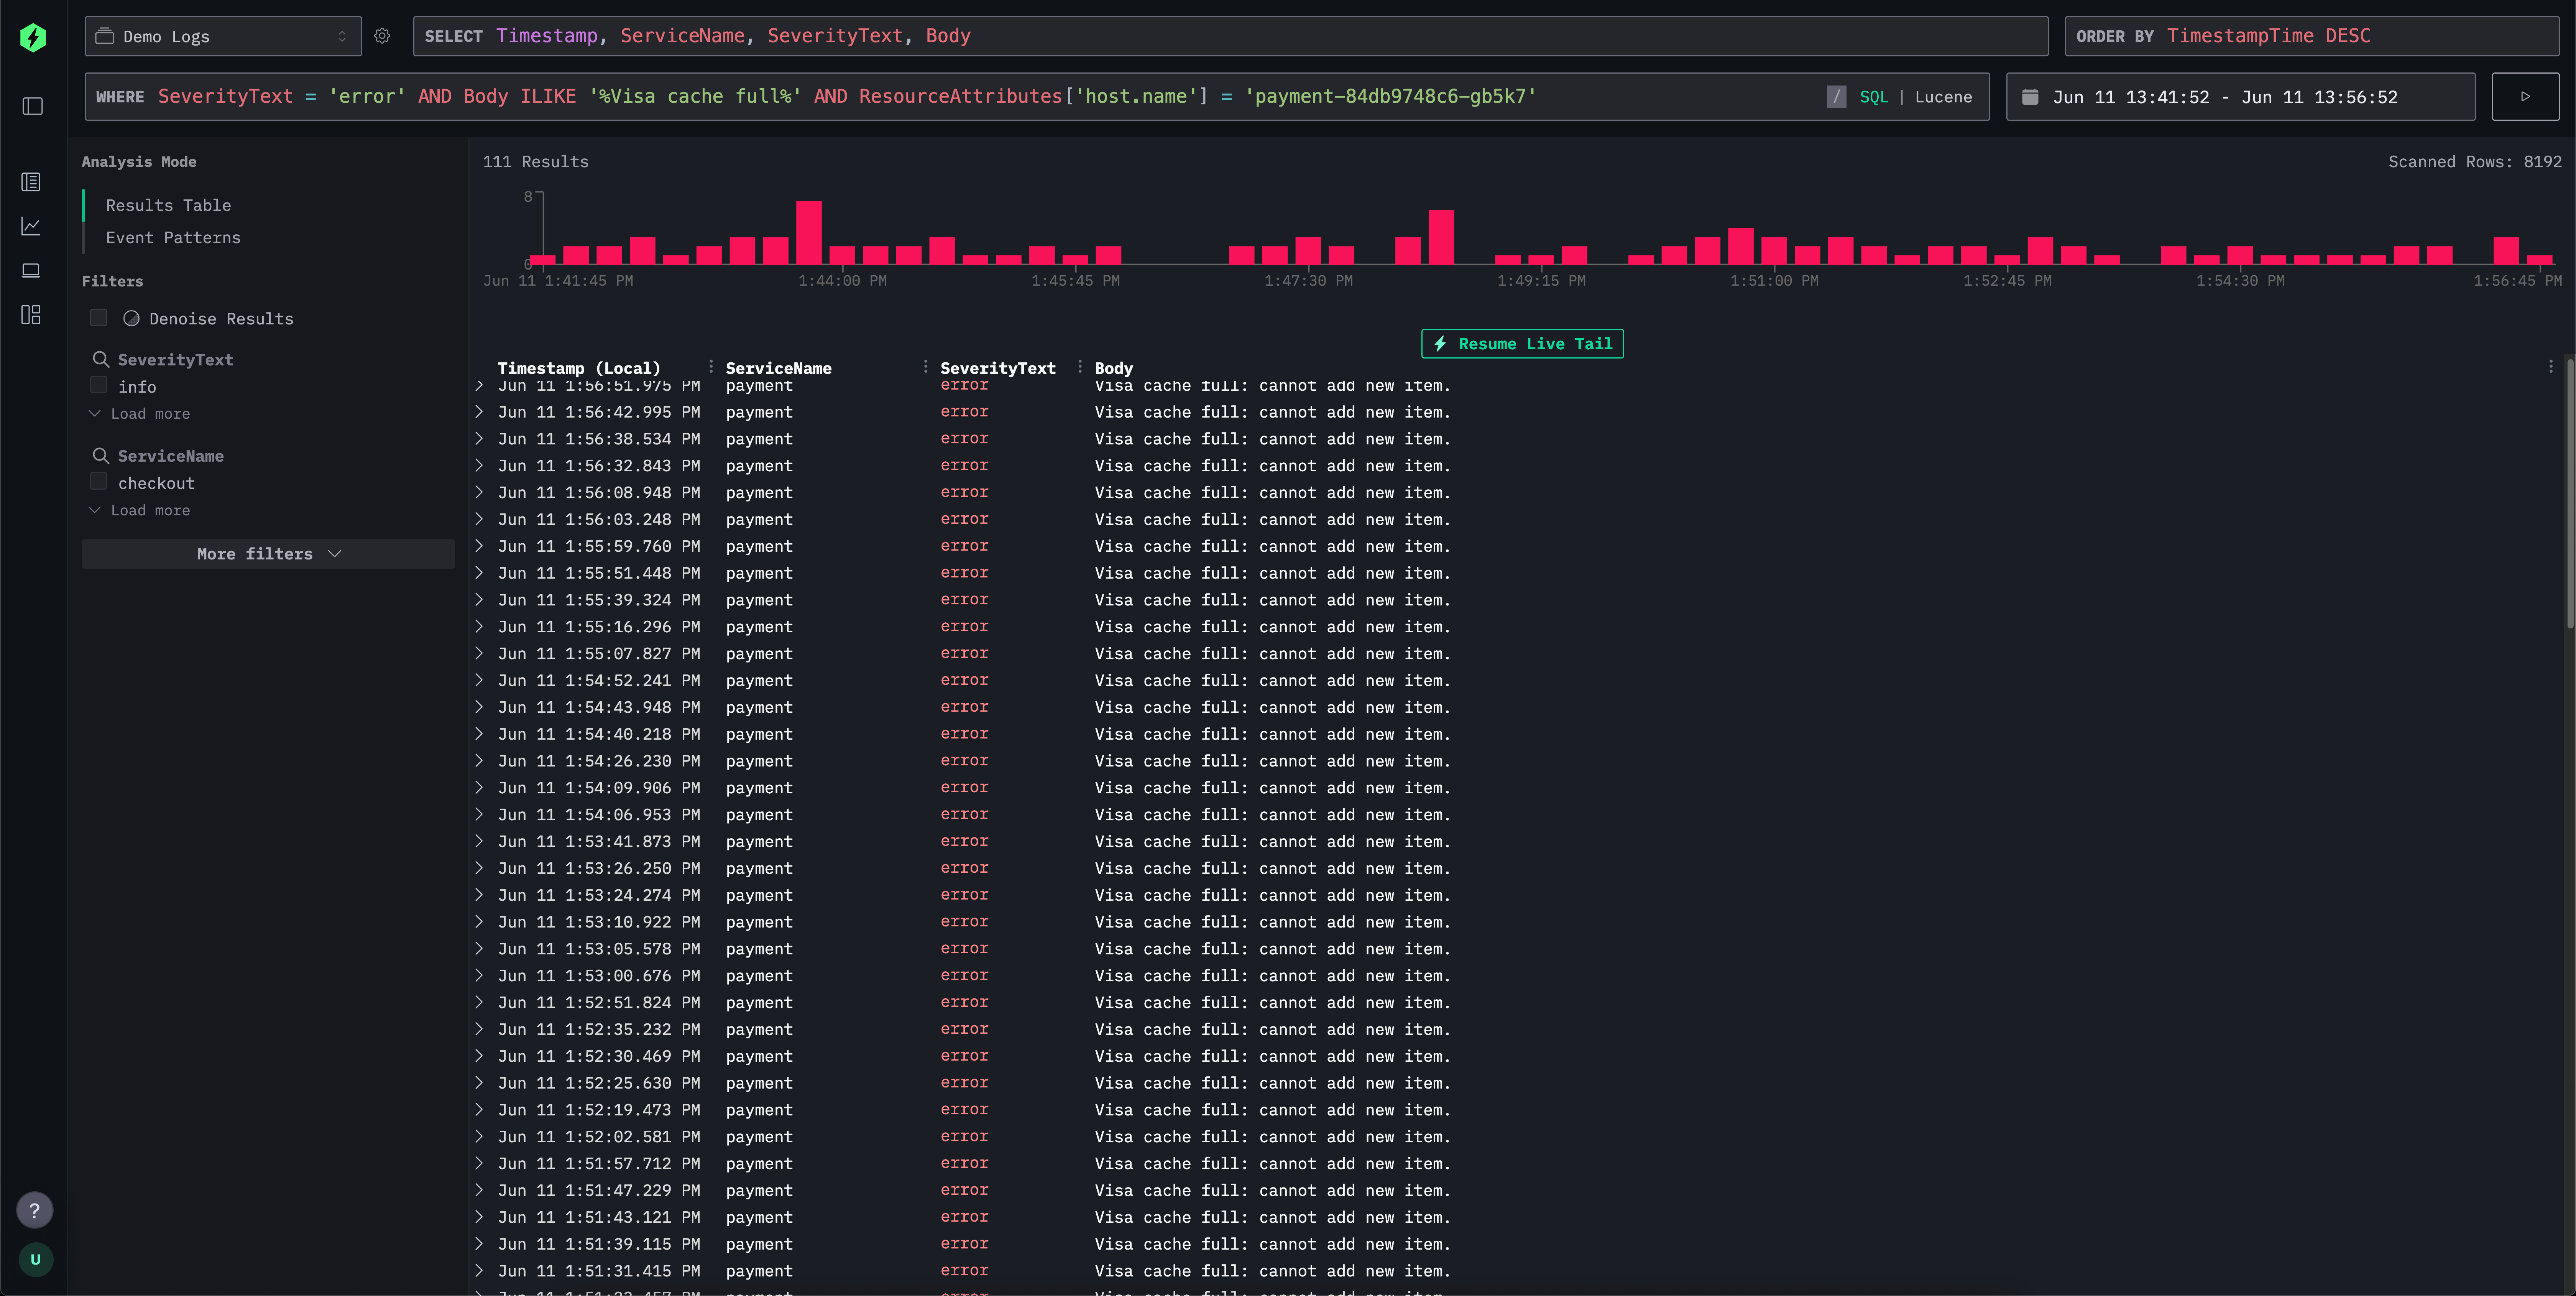2576x1296 pixels.
Task: Open the terminal/host view icon in sidebar
Action: tap(31, 270)
